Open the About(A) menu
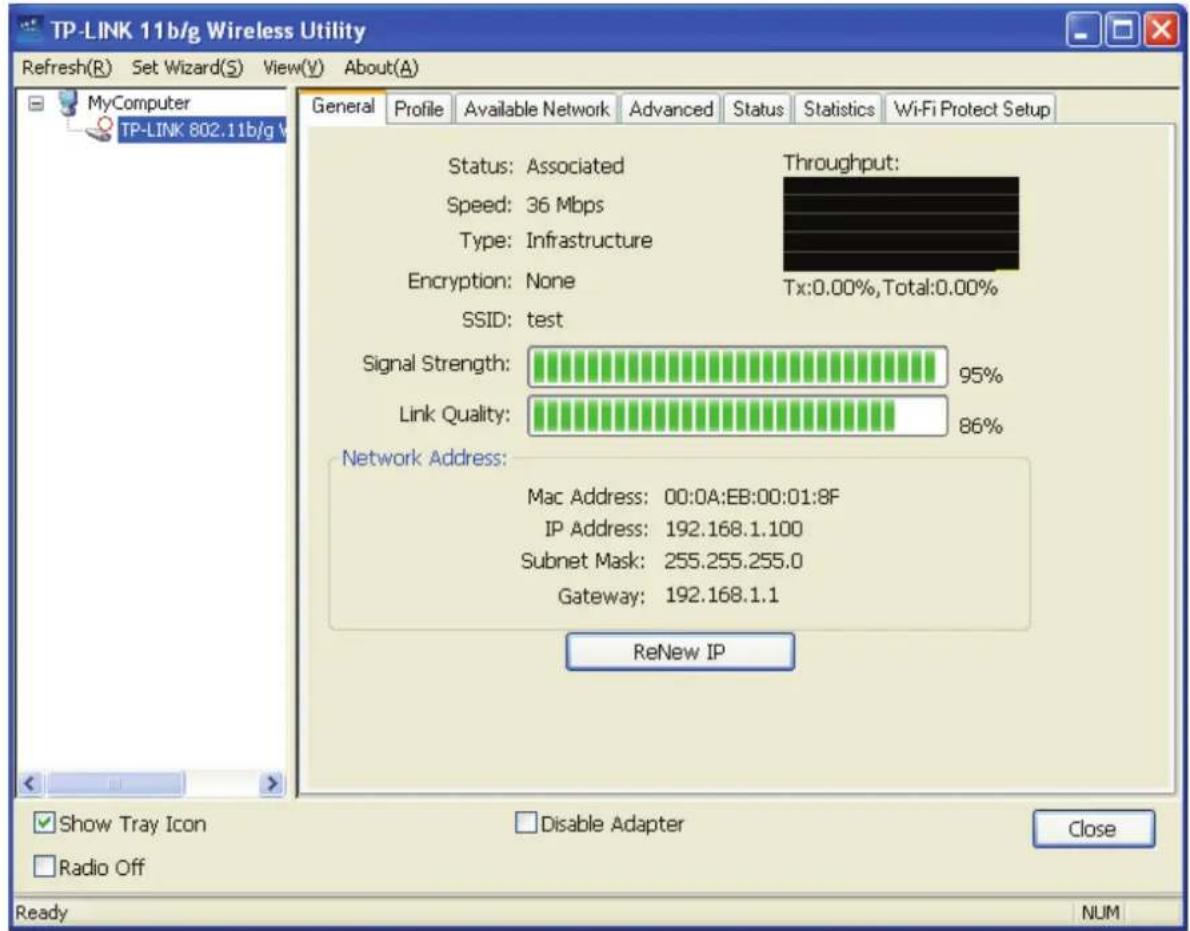This screenshot has width=1190, height=931. pos(381,68)
